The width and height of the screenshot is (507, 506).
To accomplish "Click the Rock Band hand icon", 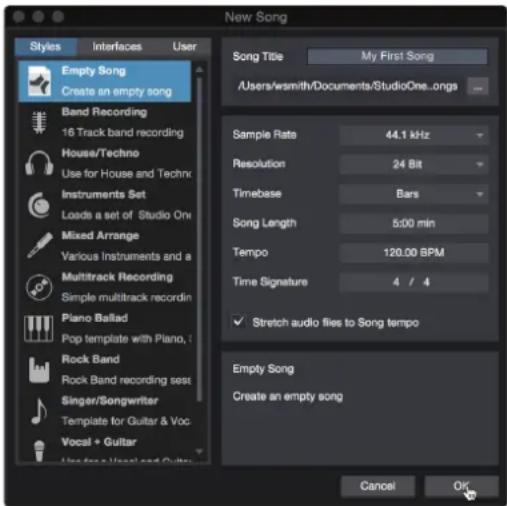I will [39, 370].
